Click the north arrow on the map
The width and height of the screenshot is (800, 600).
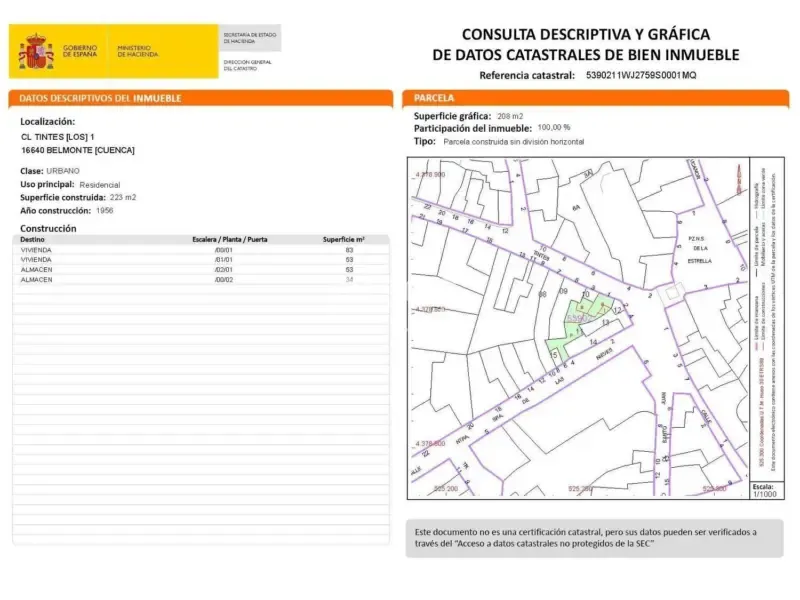(739, 179)
